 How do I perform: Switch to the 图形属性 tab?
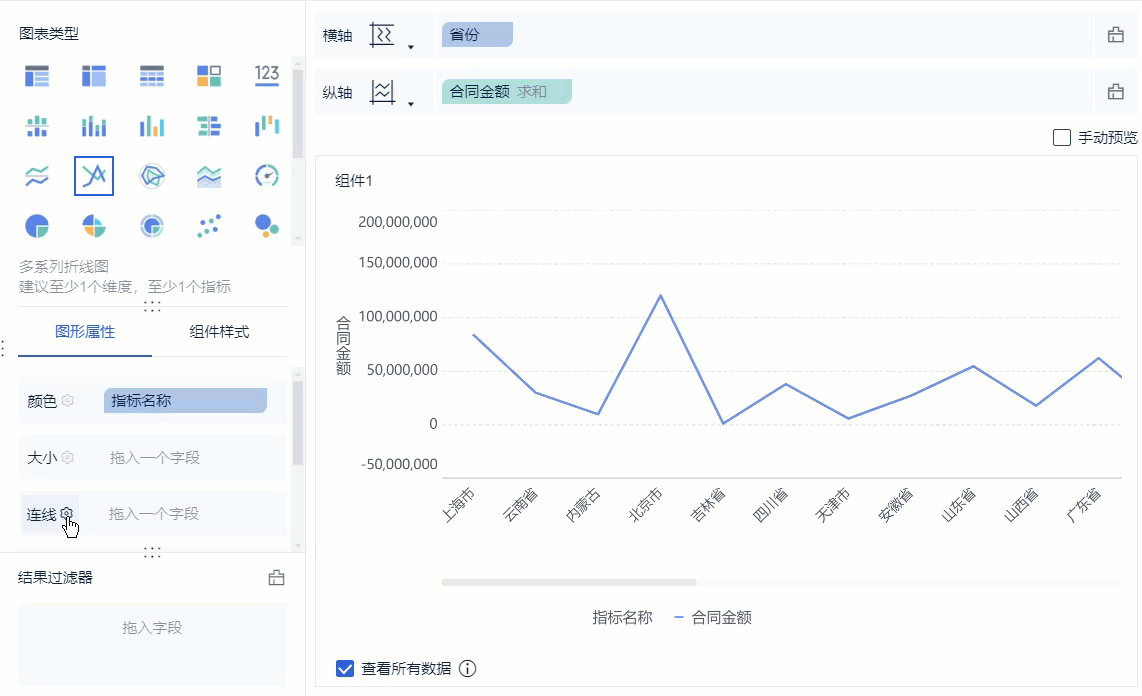tap(85, 332)
